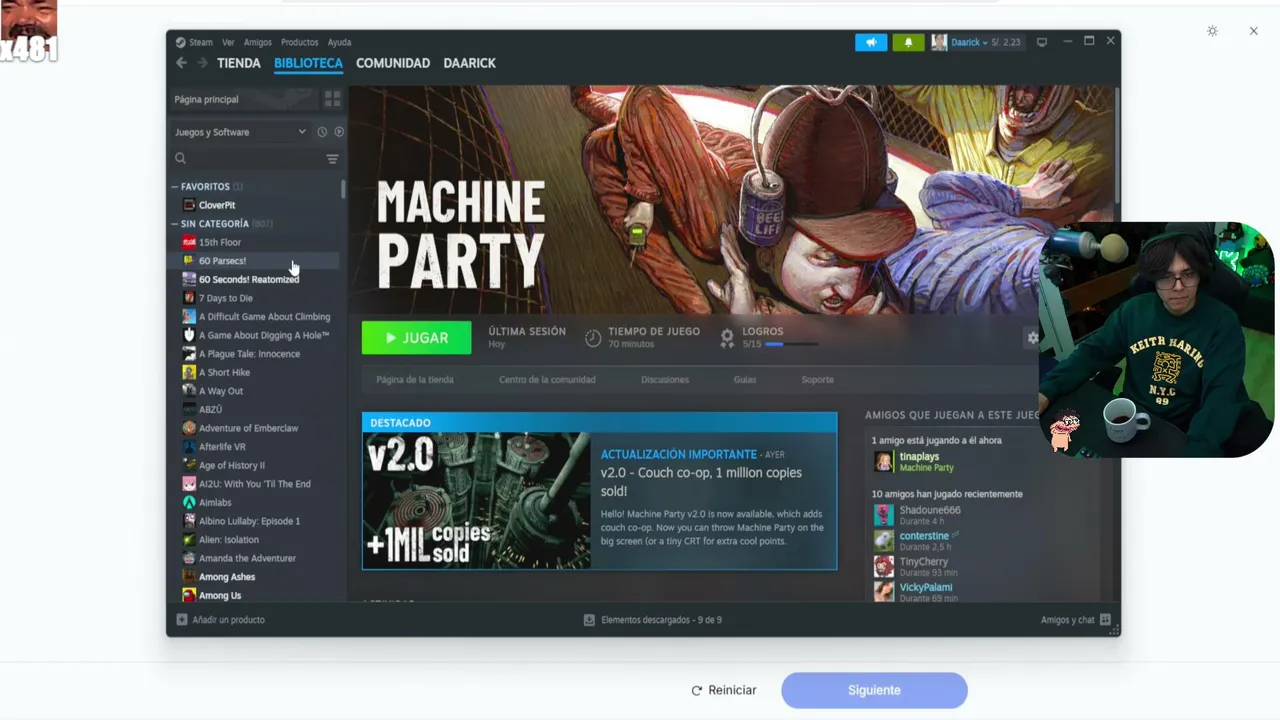Image resolution: width=1280 pixels, height=720 pixels.
Task: Go forward with the right navigation arrow
Action: [x=202, y=63]
